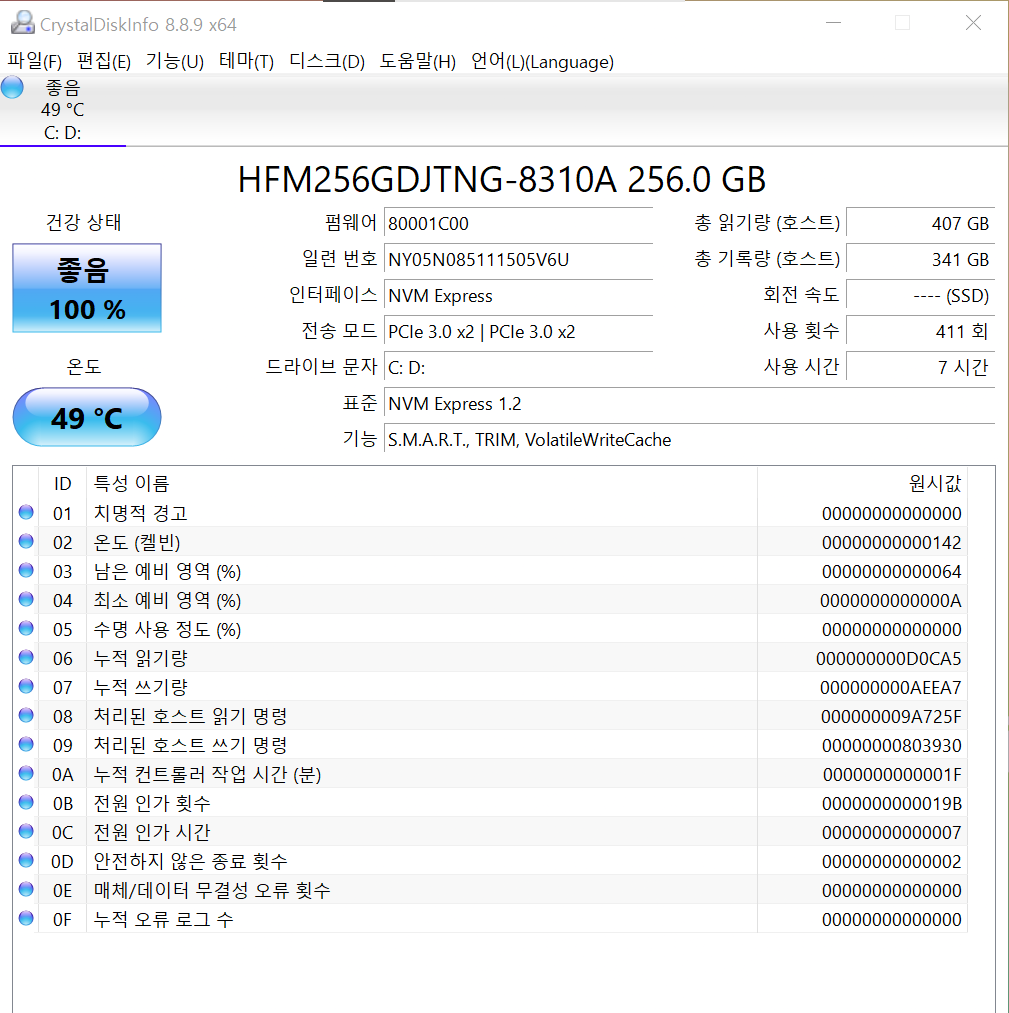Open the 디스크(D) menu

click(327, 61)
